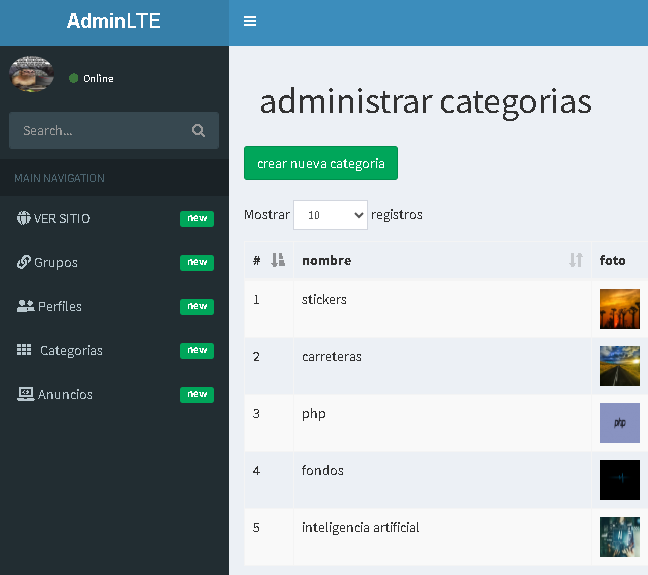Click the search magnifier icon
This screenshot has width=648, height=575.
pos(198,130)
